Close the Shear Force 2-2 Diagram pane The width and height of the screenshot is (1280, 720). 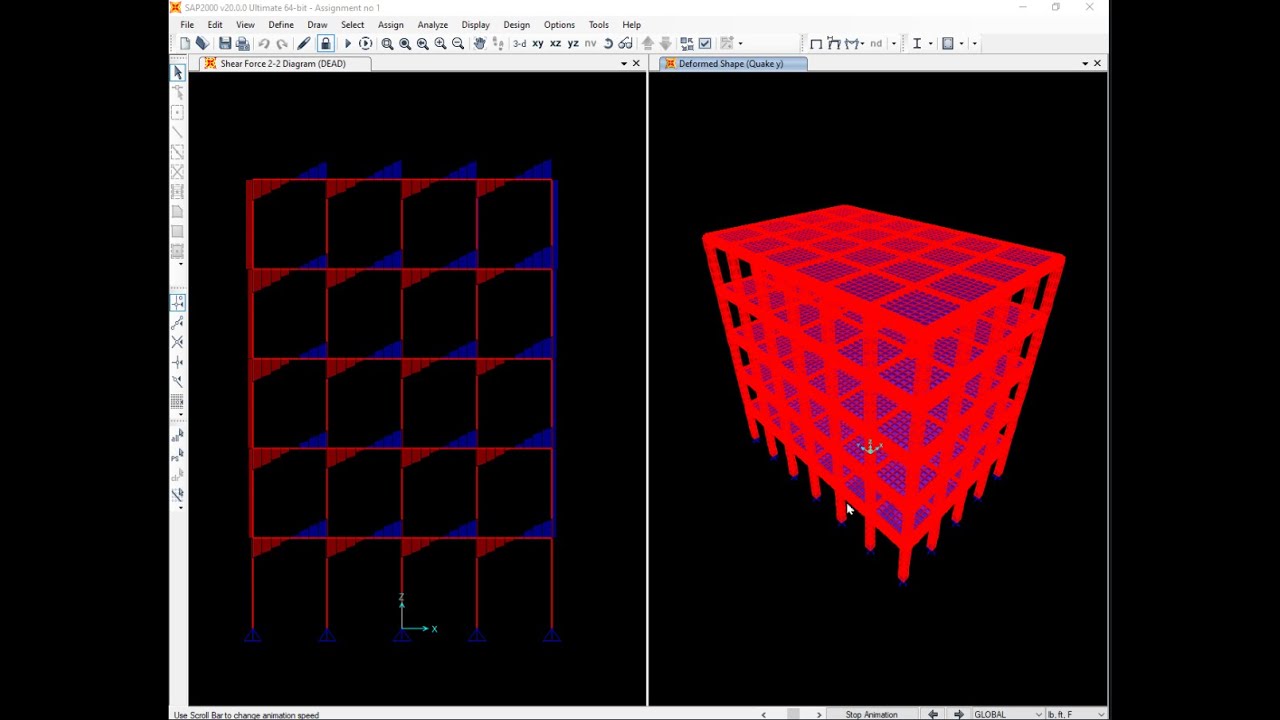click(x=636, y=64)
